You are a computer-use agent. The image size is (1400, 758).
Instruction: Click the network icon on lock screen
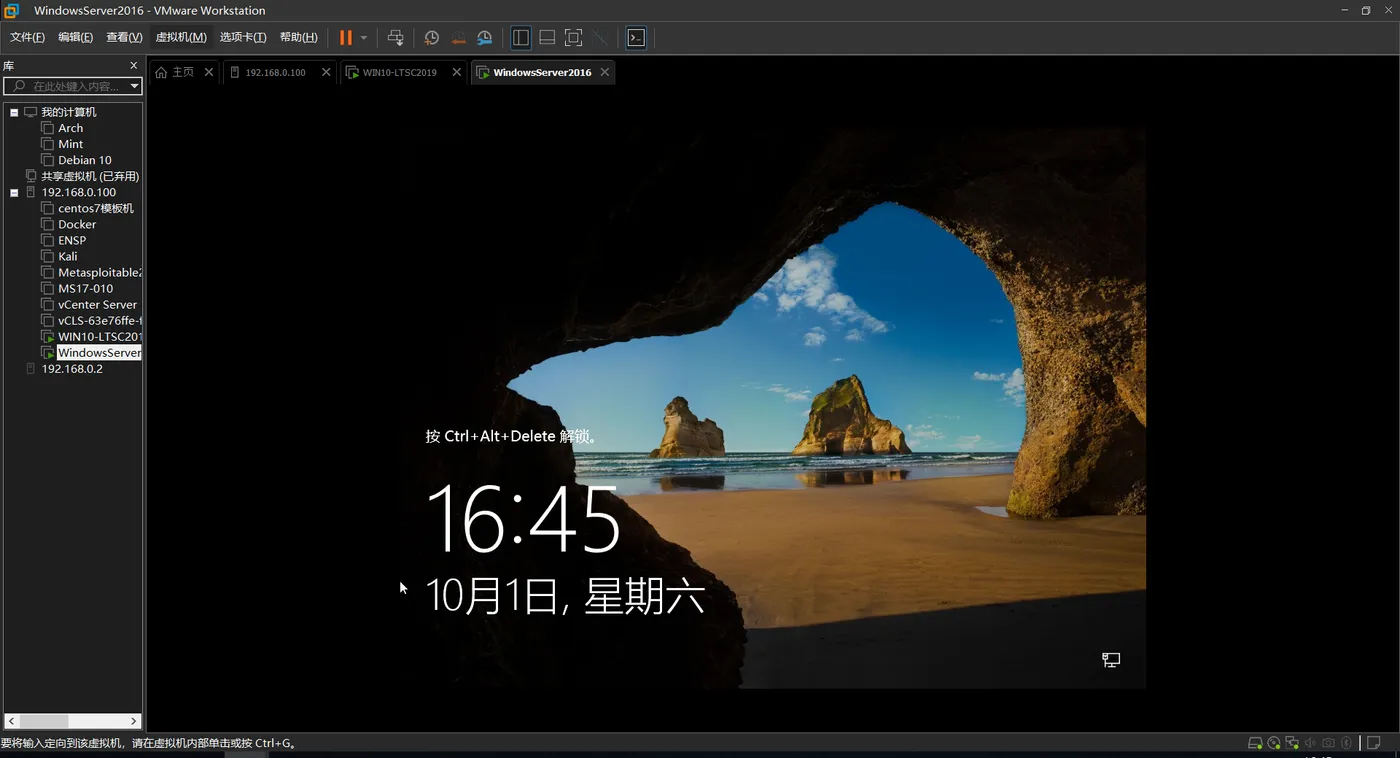tap(1111, 660)
